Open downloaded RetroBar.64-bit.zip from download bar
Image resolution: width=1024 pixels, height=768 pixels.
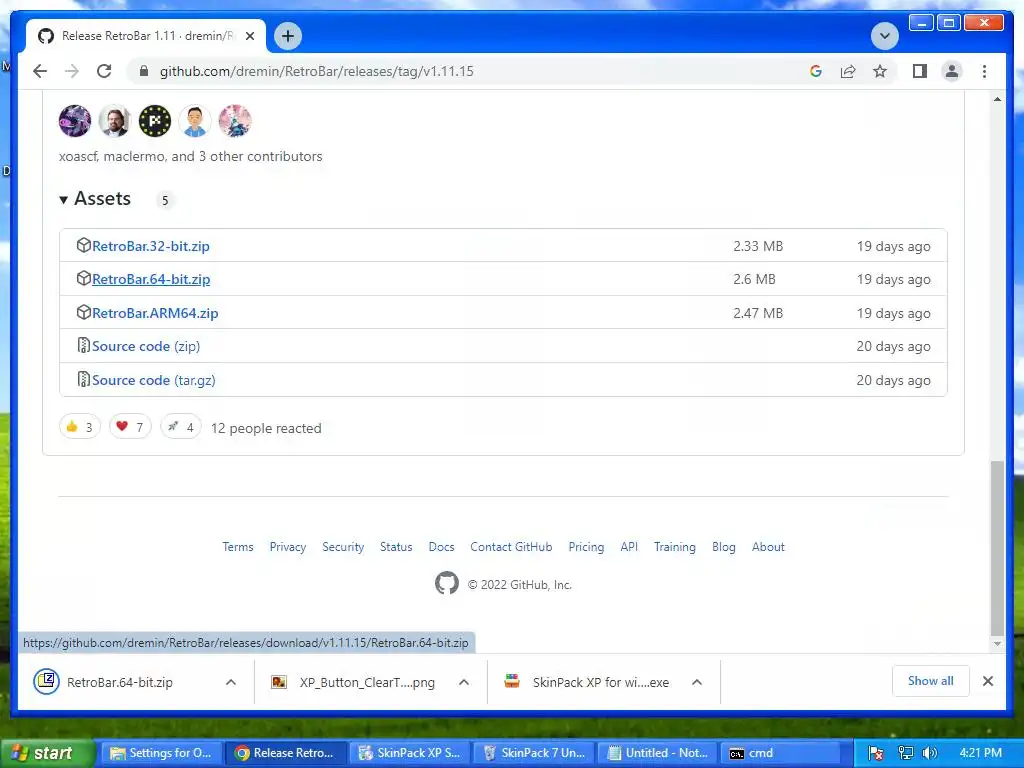point(120,682)
